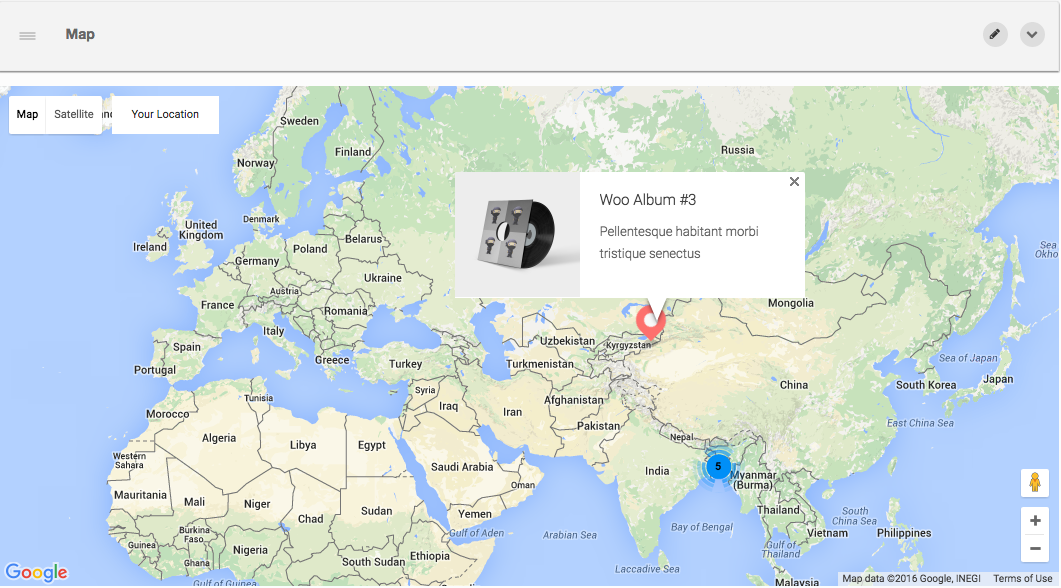Switch to Satellite view
1061x588 pixels.
coord(74,115)
